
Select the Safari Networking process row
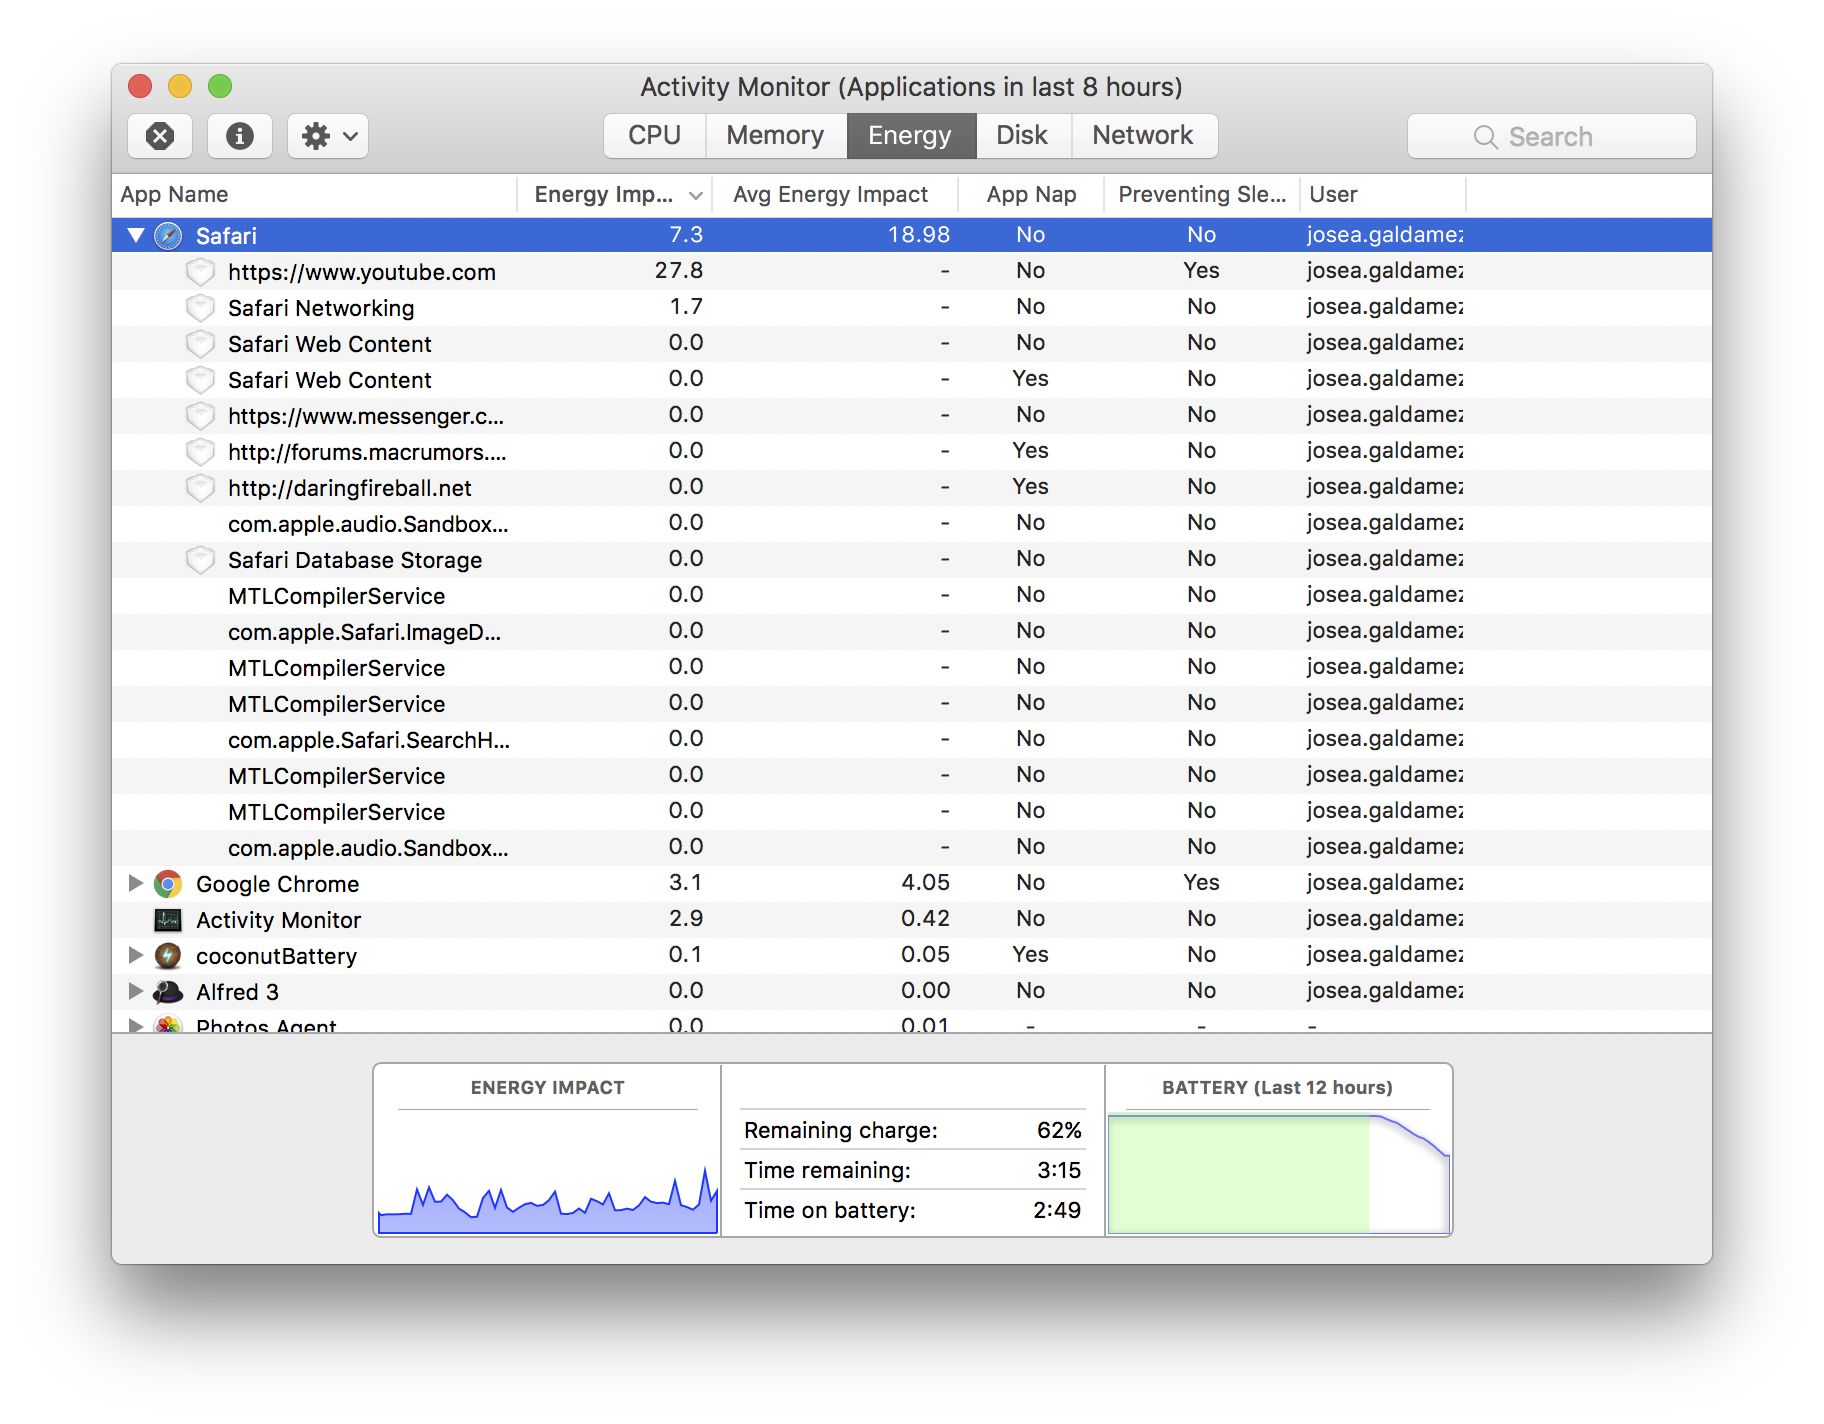click(912, 308)
